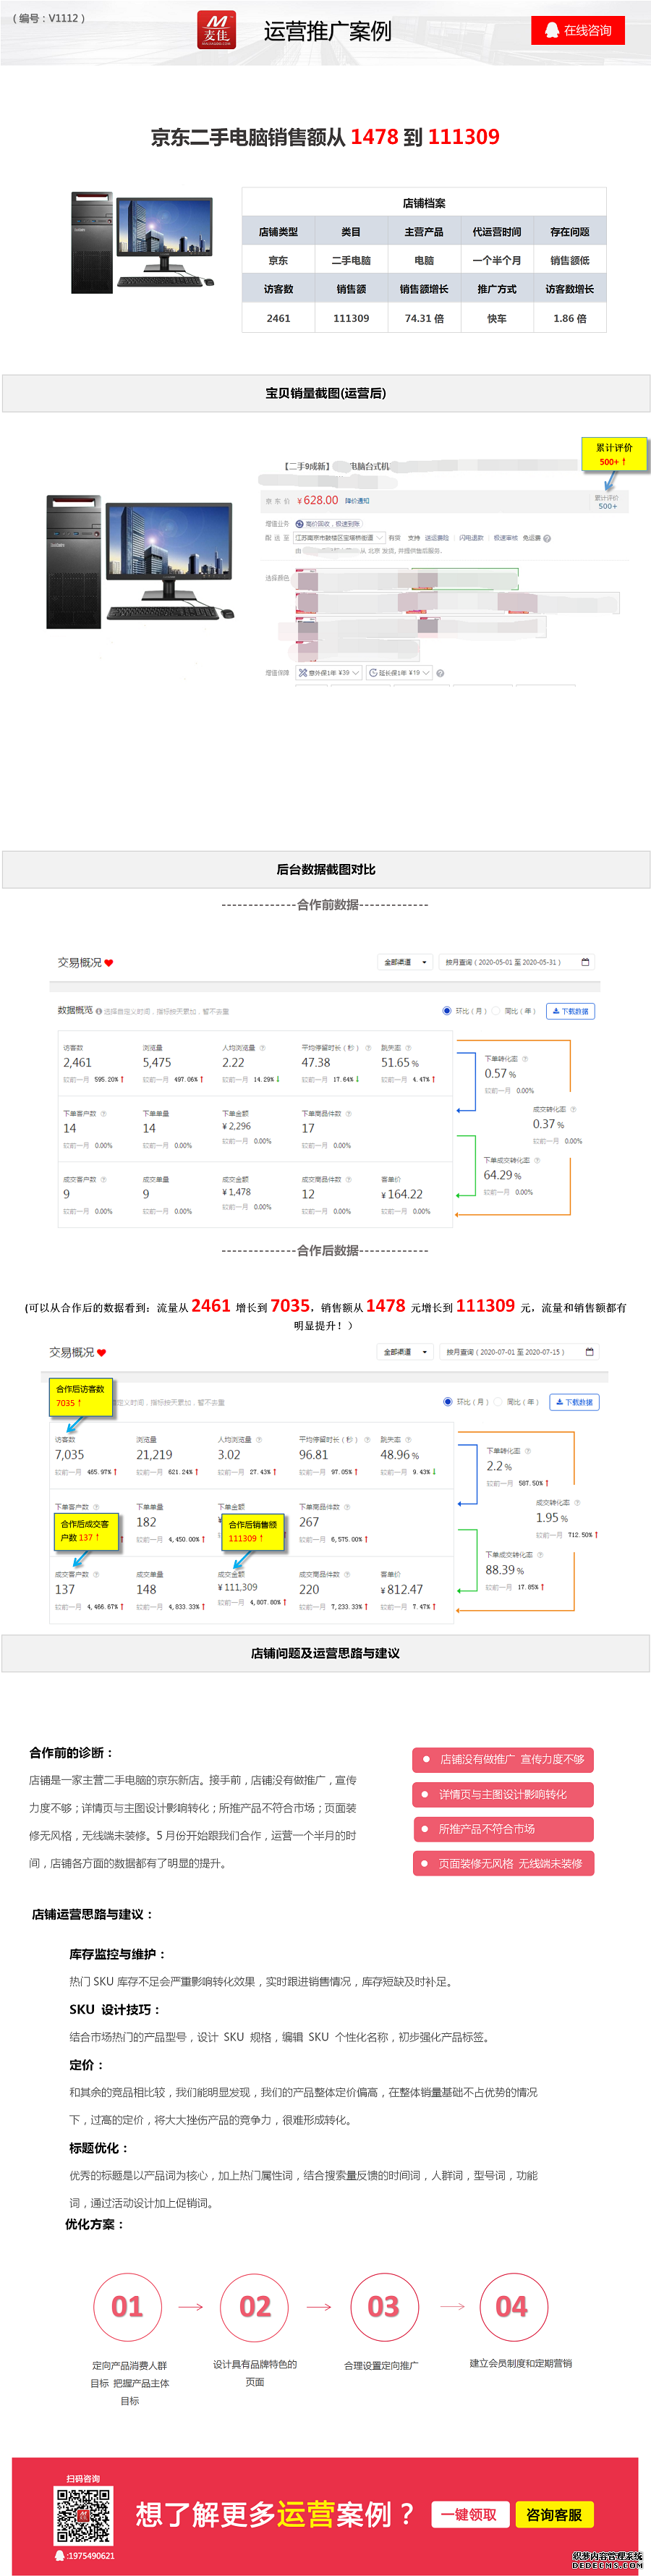Click help icon beside 下单成交转化率 value 88.39%

(541, 1555)
